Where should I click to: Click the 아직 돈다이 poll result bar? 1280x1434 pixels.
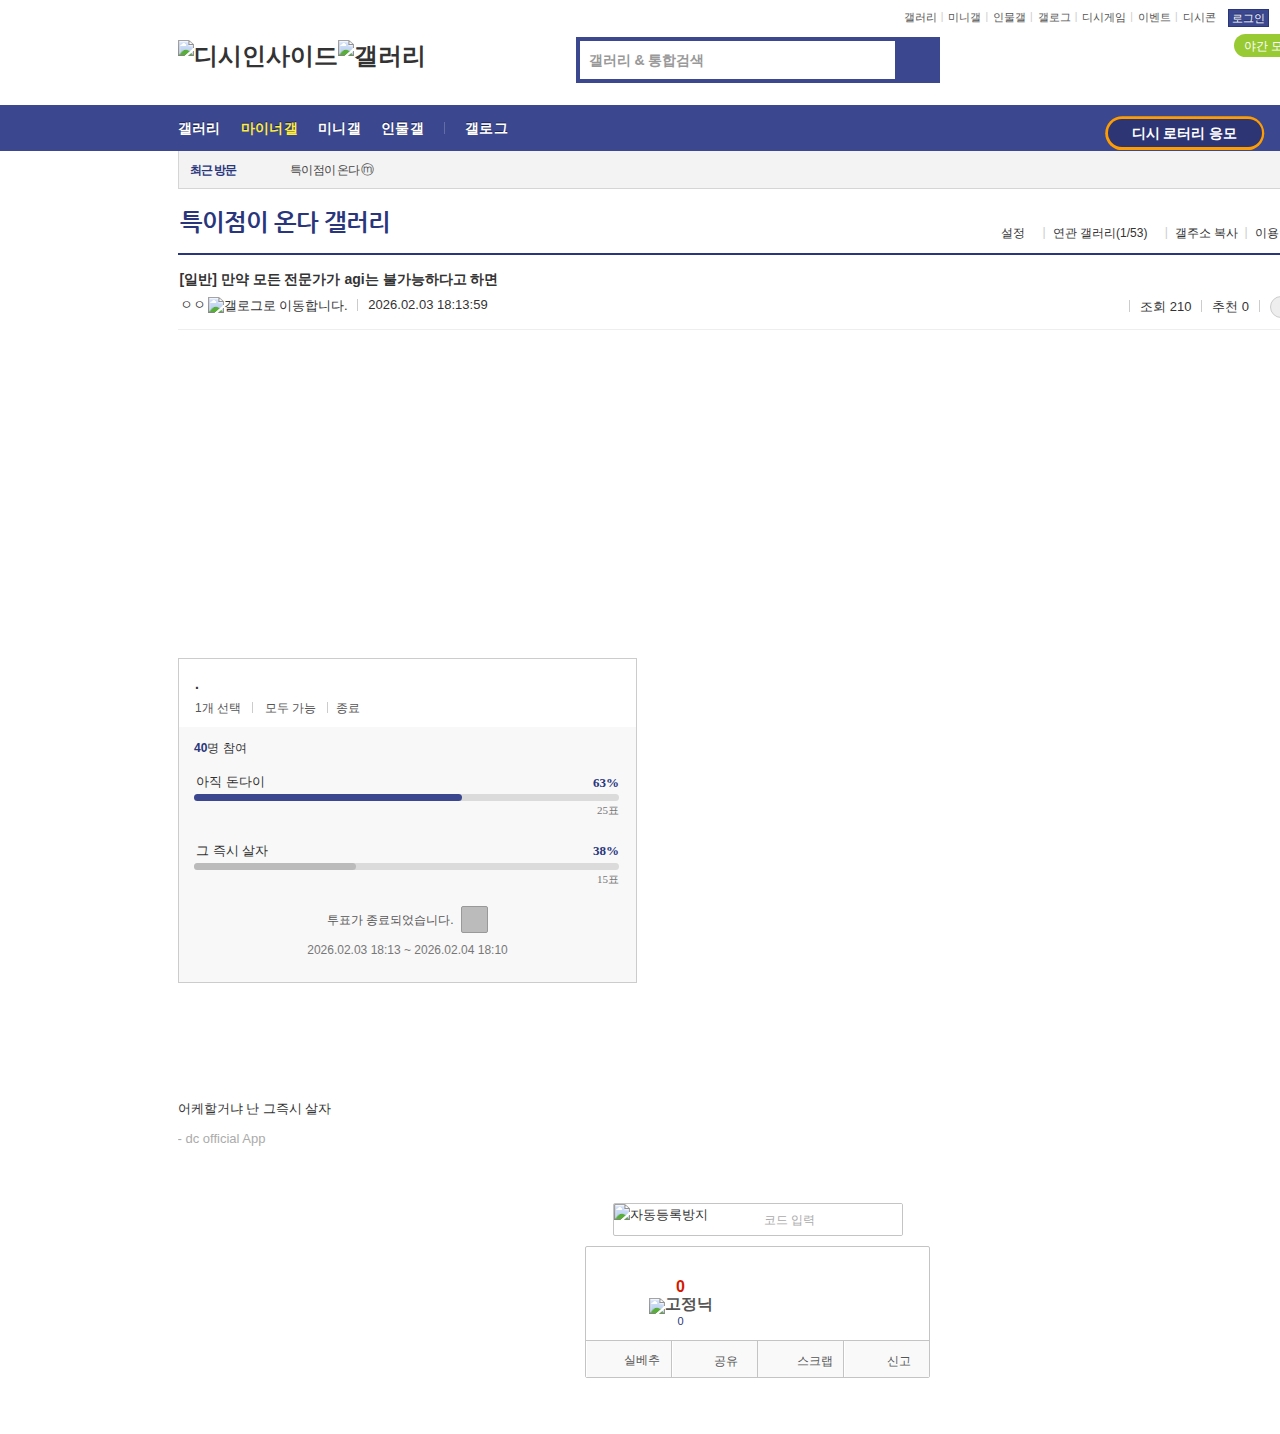click(x=406, y=797)
